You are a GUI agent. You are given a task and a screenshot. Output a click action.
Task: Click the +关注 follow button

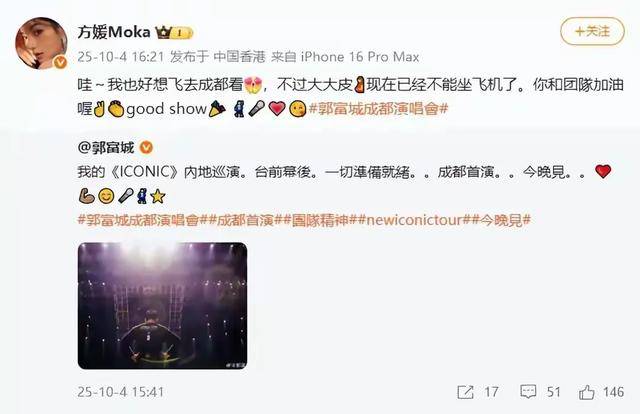pos(592,31)
